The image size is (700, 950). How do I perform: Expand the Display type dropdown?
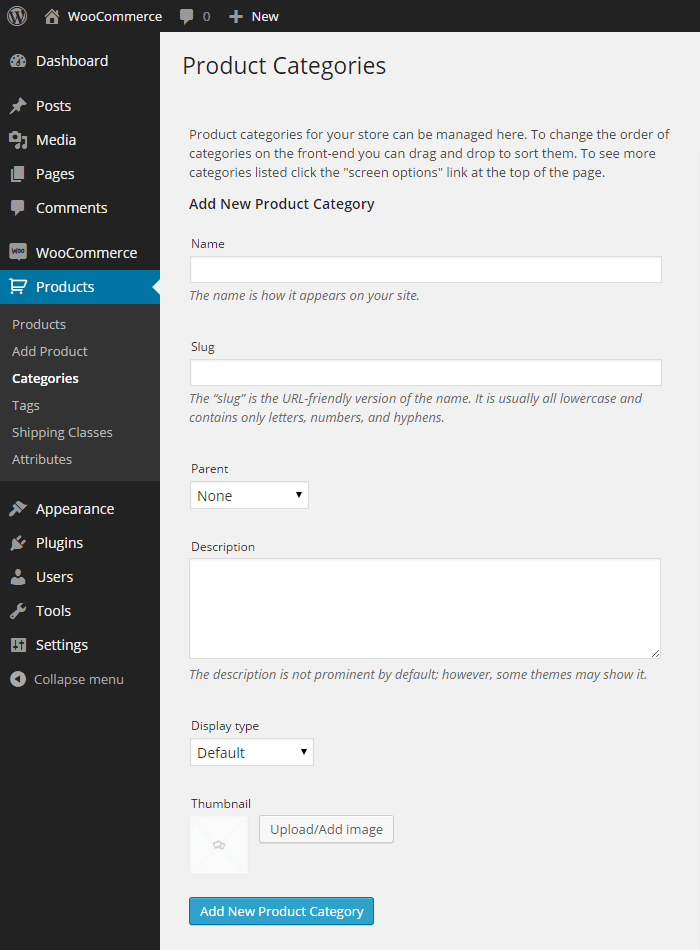pyautogui.click(x=252, y=752)
